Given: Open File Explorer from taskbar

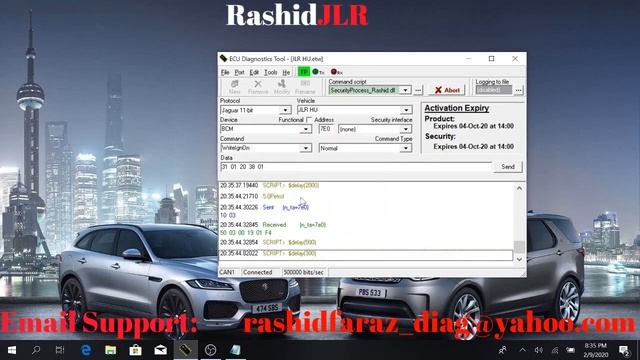Looking at the screenshot, I should 111,350.
